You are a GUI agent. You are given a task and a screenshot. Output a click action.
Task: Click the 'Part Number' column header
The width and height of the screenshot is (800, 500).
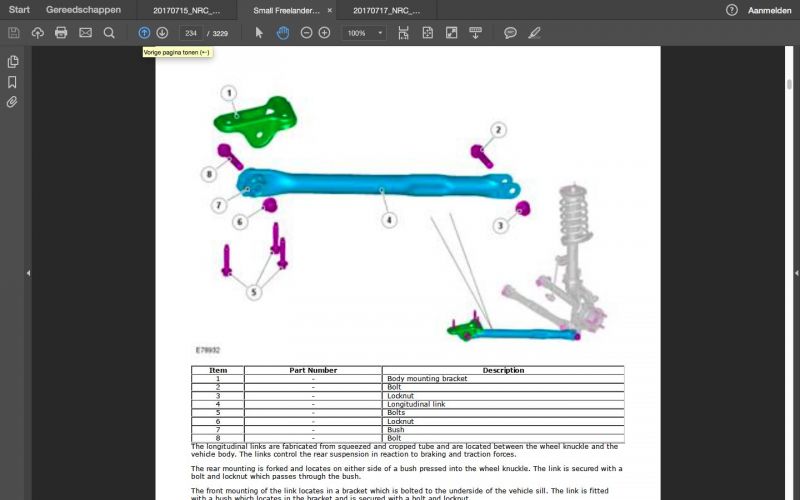[313, 370]
